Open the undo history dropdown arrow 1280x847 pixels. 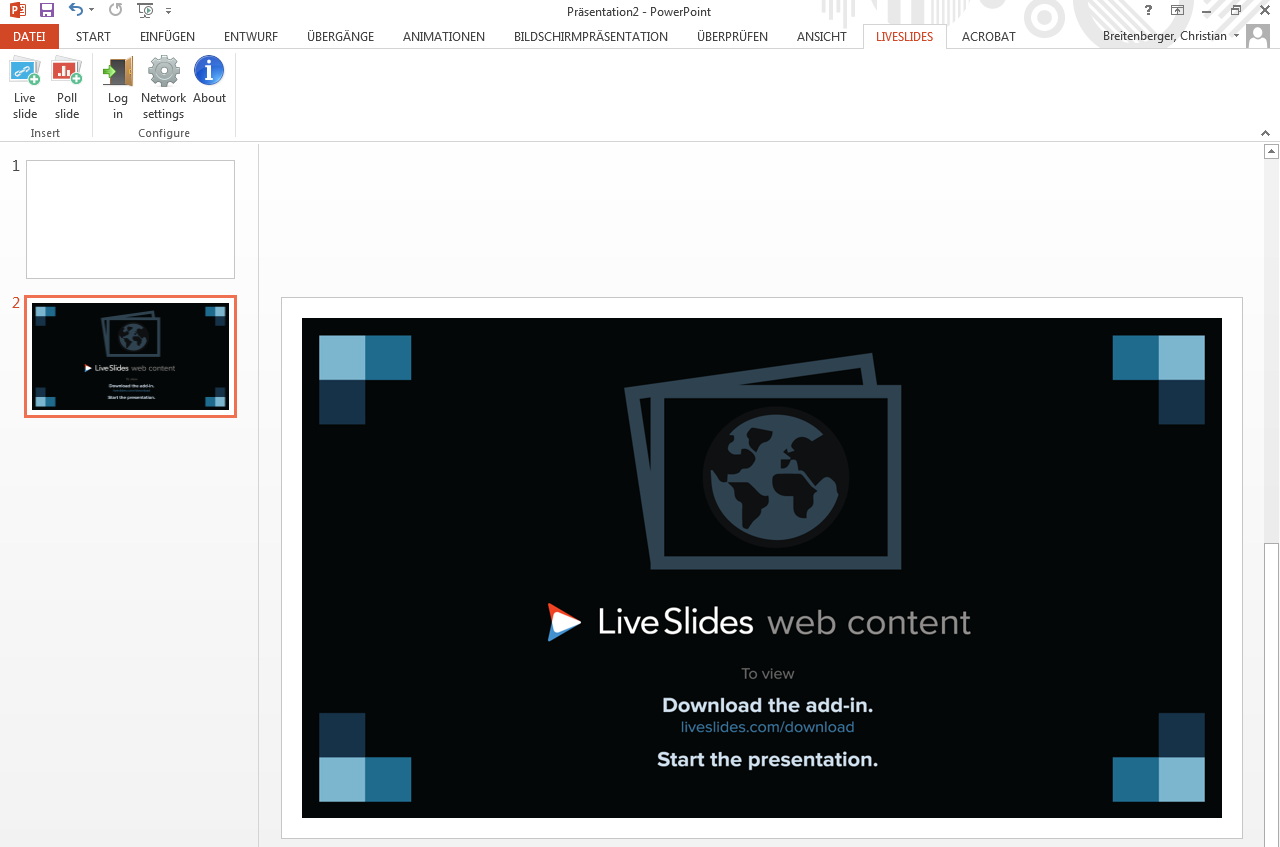pyautogui.click(x=91, y=10)
